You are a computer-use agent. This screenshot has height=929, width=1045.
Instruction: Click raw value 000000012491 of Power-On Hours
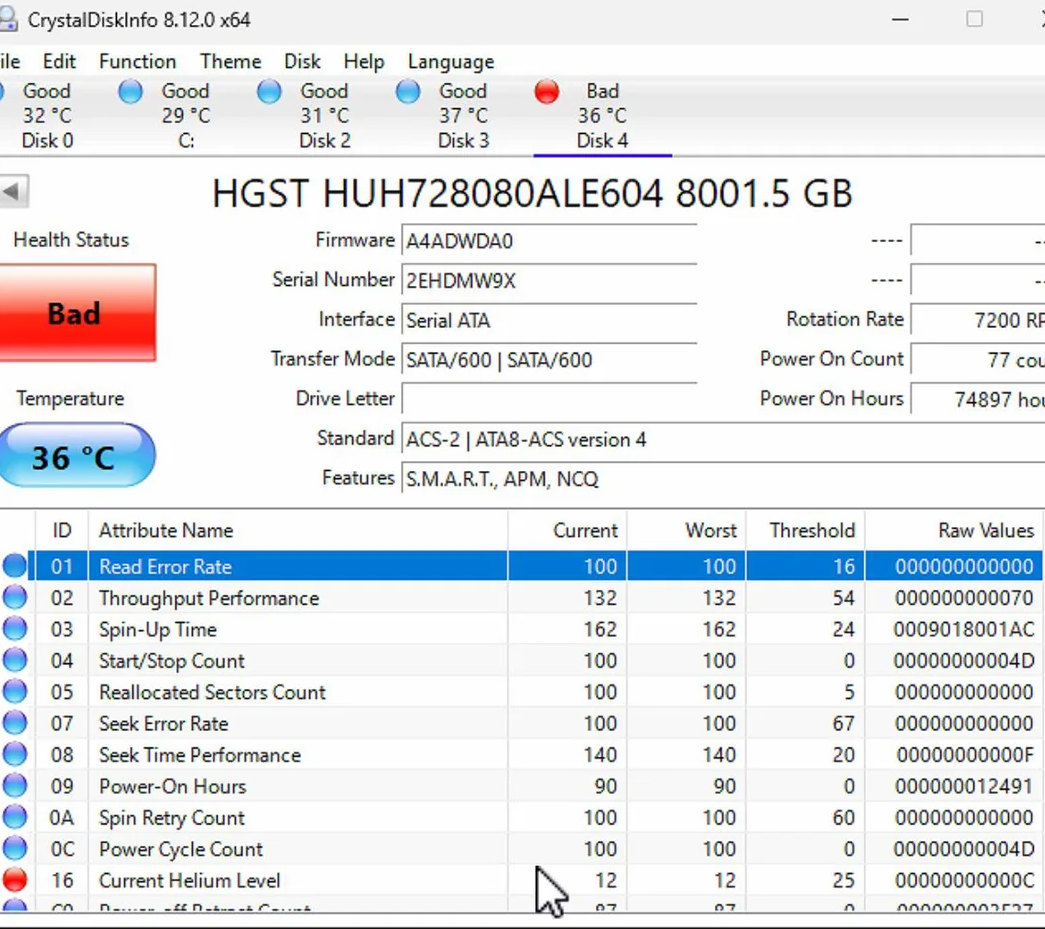click(x=964, y=786)
